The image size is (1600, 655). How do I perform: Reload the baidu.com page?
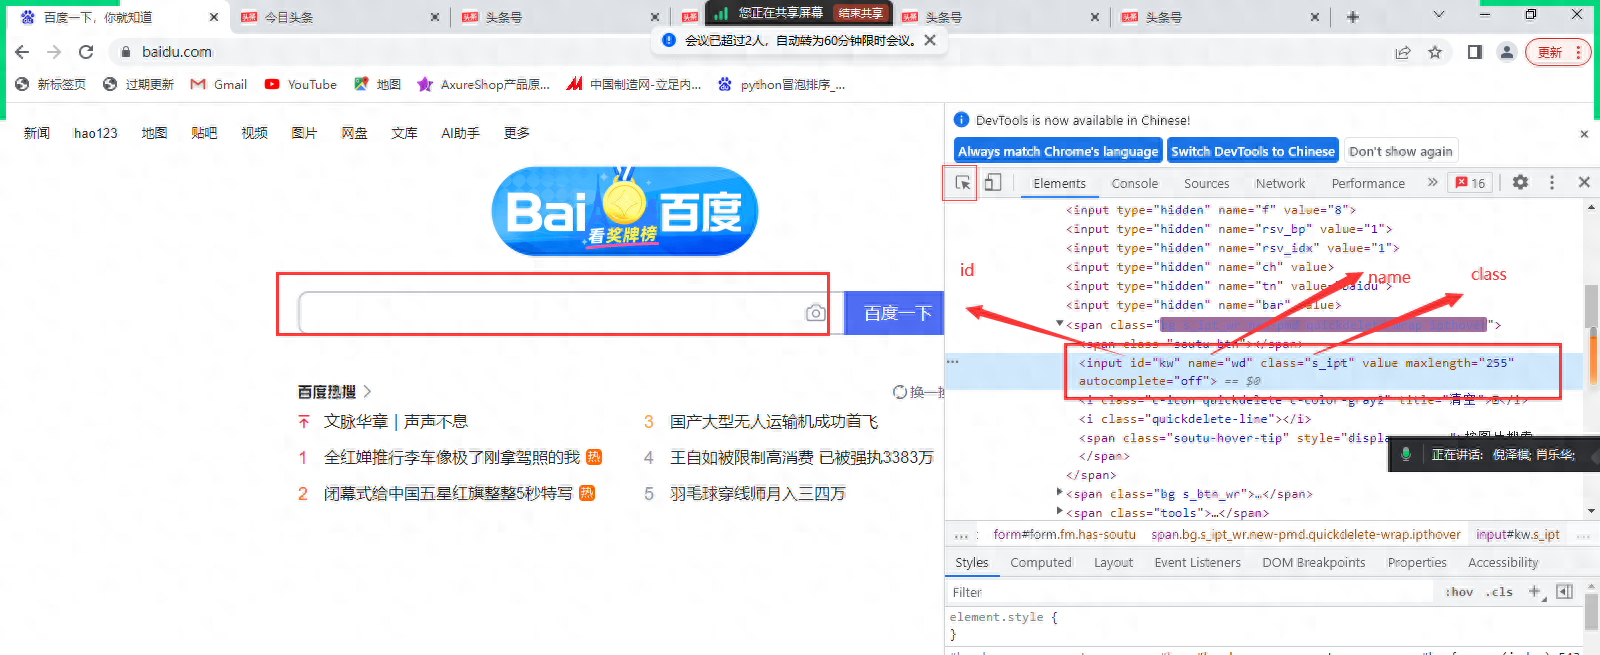tap(86, 52)
